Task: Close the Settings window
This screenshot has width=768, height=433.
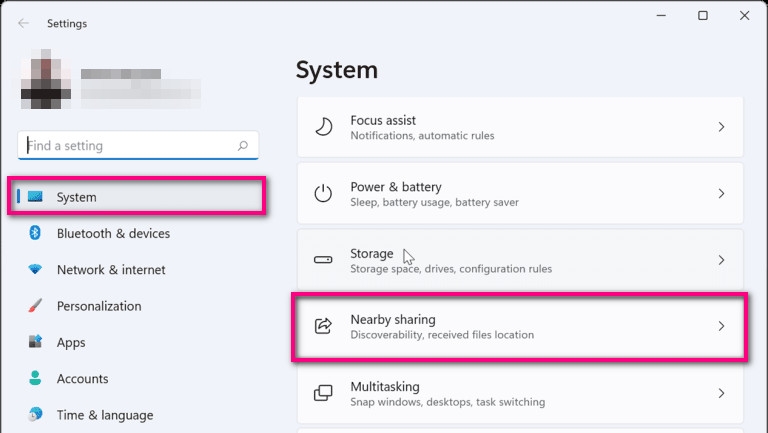Action: pyautogui.click(x=744, y=16)
